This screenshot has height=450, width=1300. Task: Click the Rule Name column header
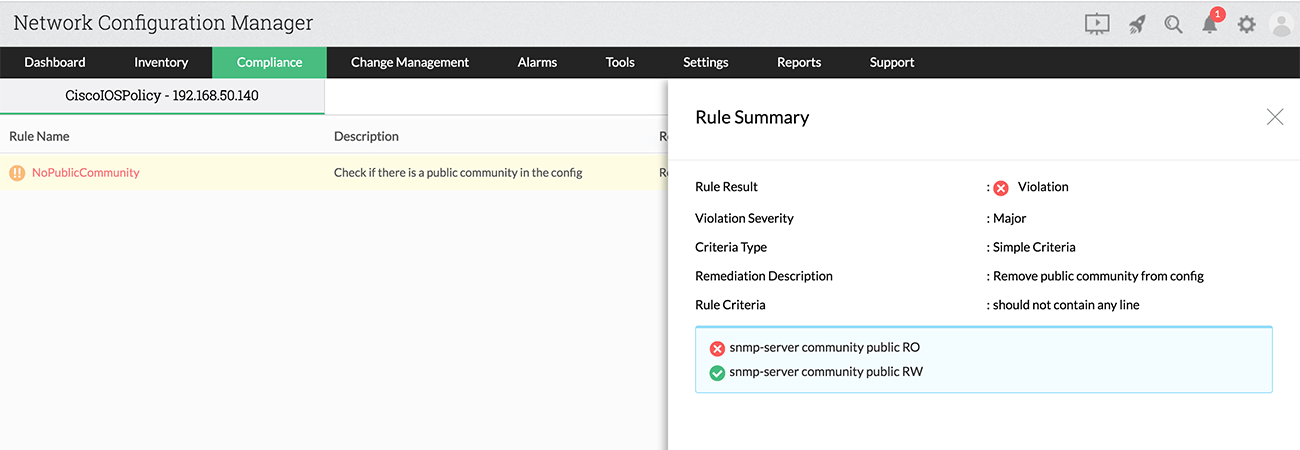40,136
